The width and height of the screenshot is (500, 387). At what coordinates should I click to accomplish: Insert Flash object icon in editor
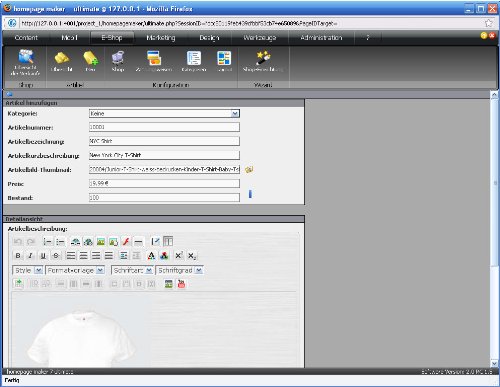[126, 242]
